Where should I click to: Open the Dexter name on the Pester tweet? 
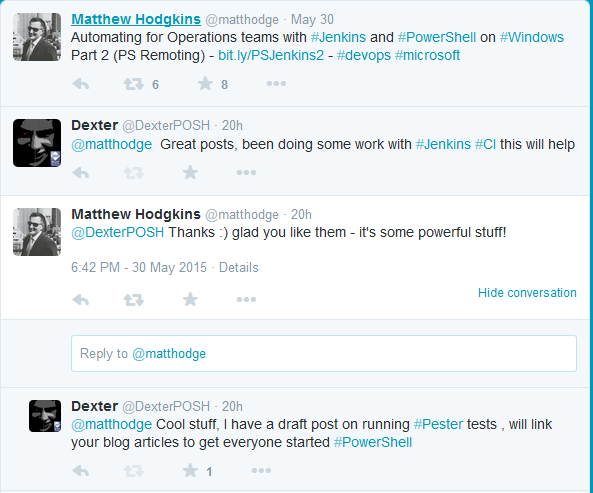pyautogui.click(x=95, y=406)
